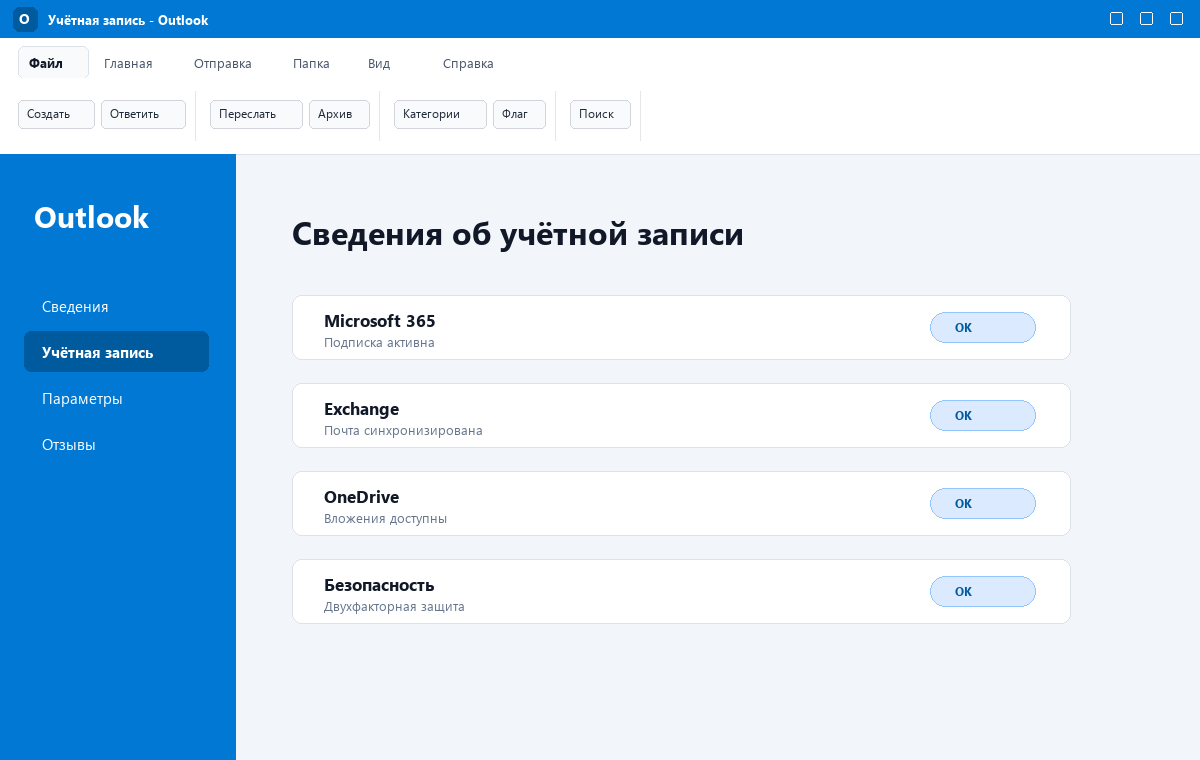Click the Exchange heading
This screenshot has width=1200, height=760.
pos(361,409)
